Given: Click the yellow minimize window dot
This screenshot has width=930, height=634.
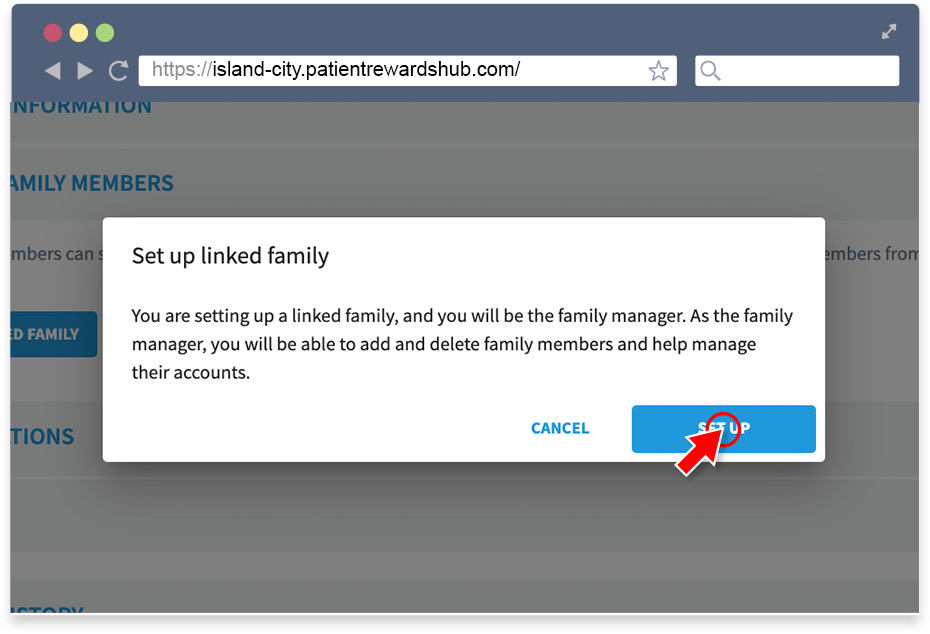Looking at the screenshot, I should (x=79, y=33).
